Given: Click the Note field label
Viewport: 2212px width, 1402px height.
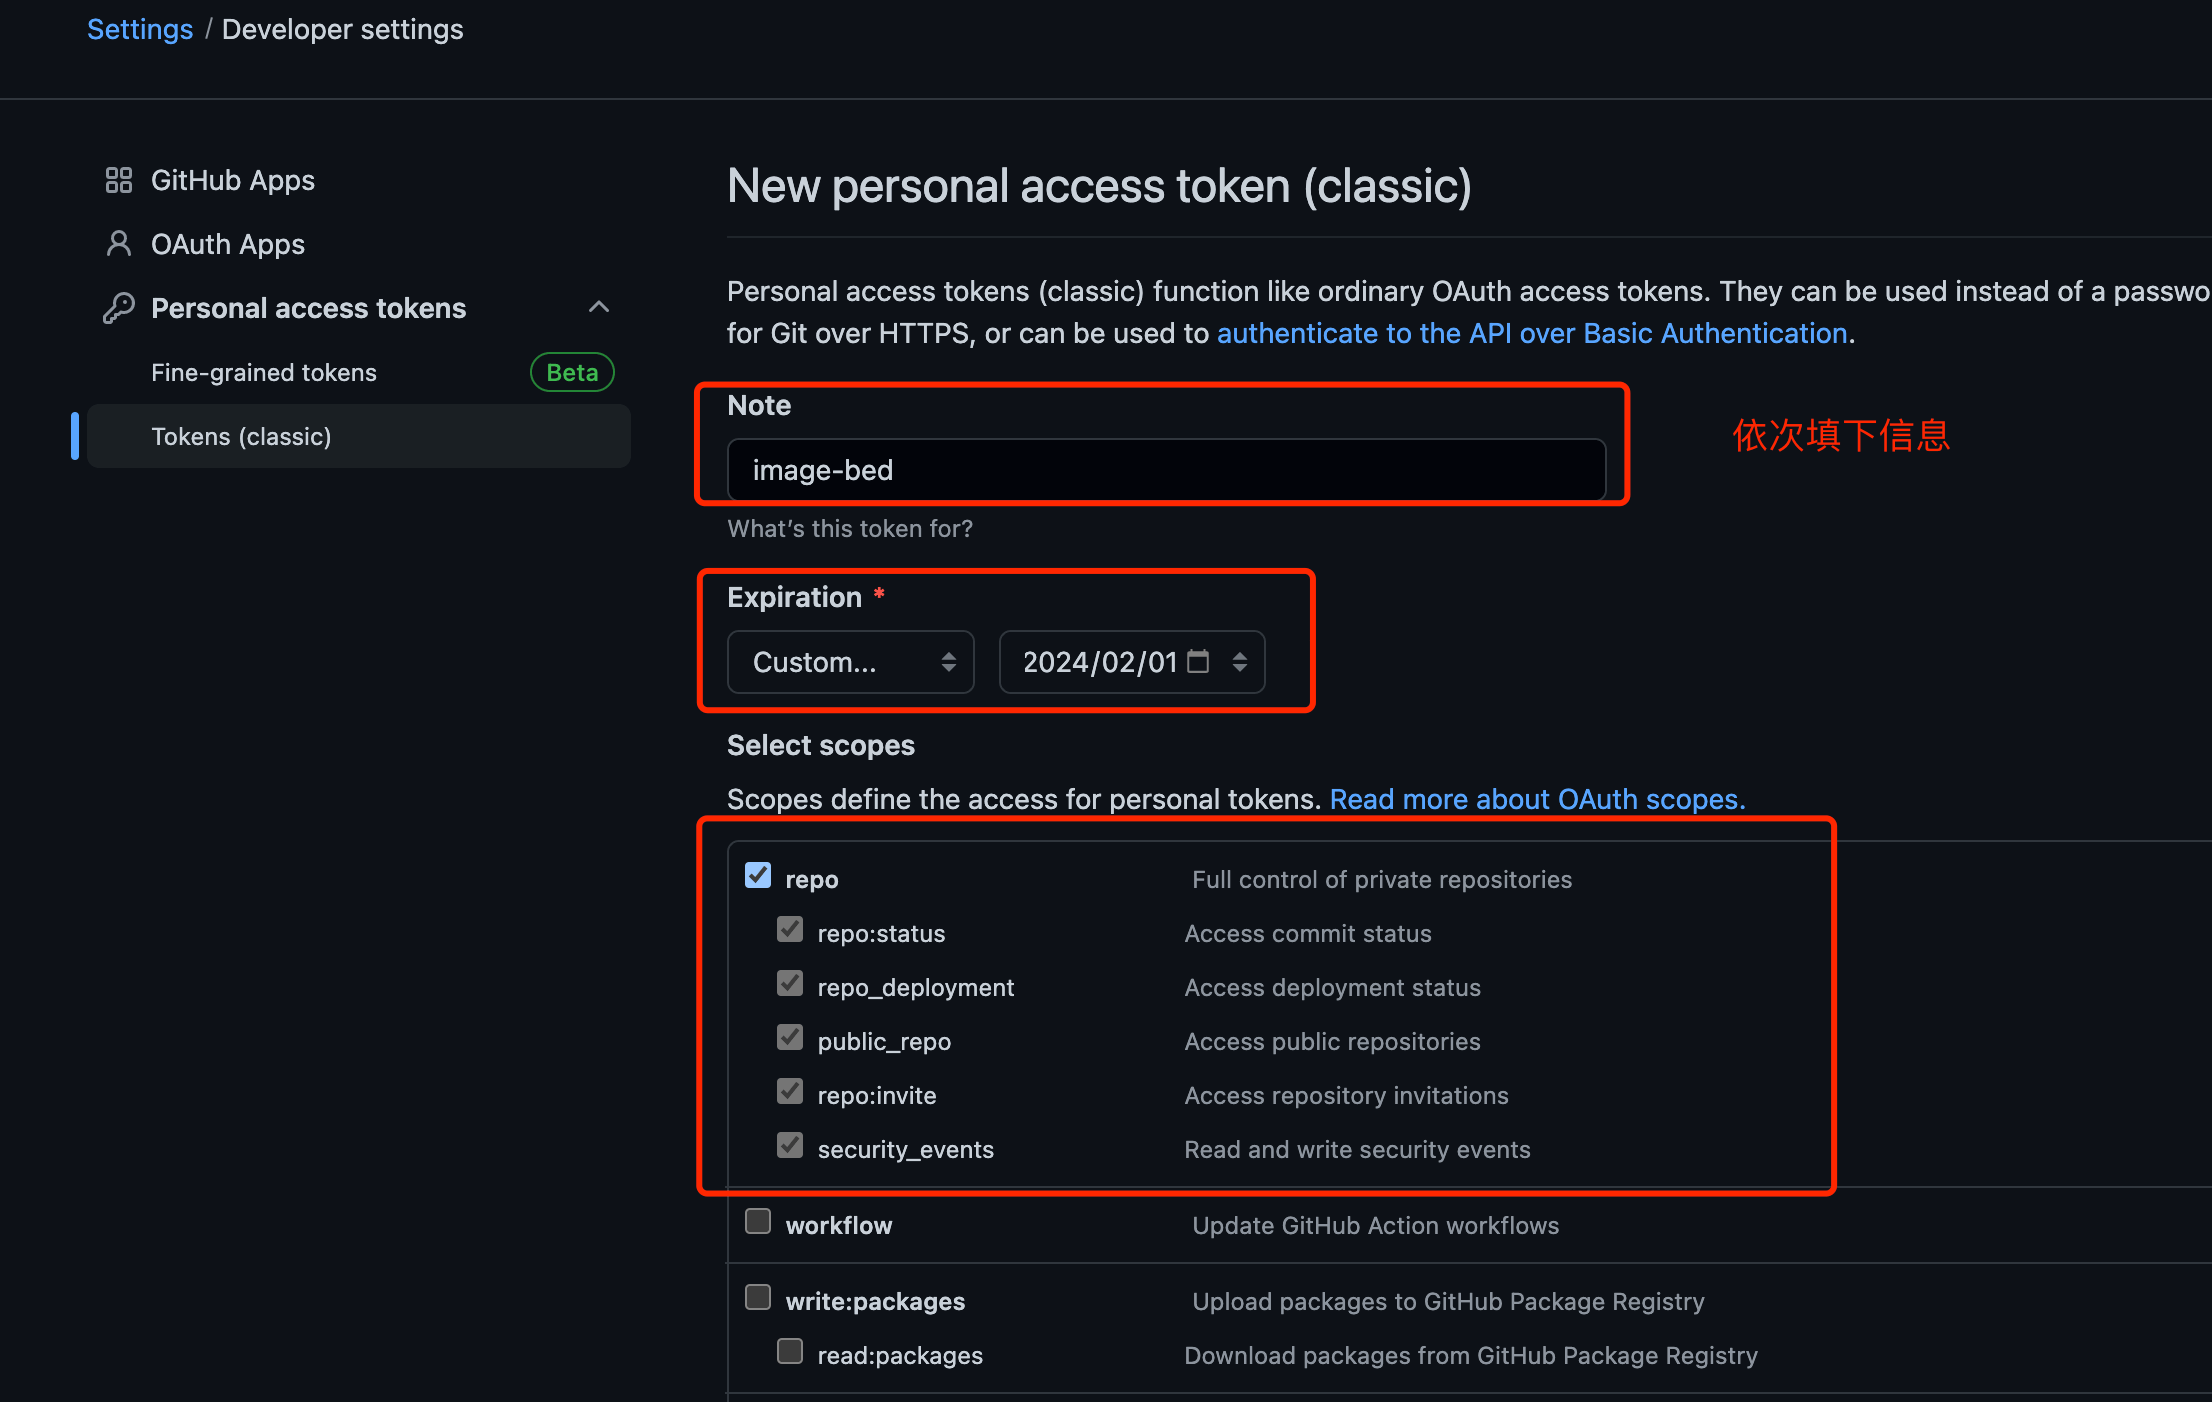Looking at the screenshot, I should (759, 405).
